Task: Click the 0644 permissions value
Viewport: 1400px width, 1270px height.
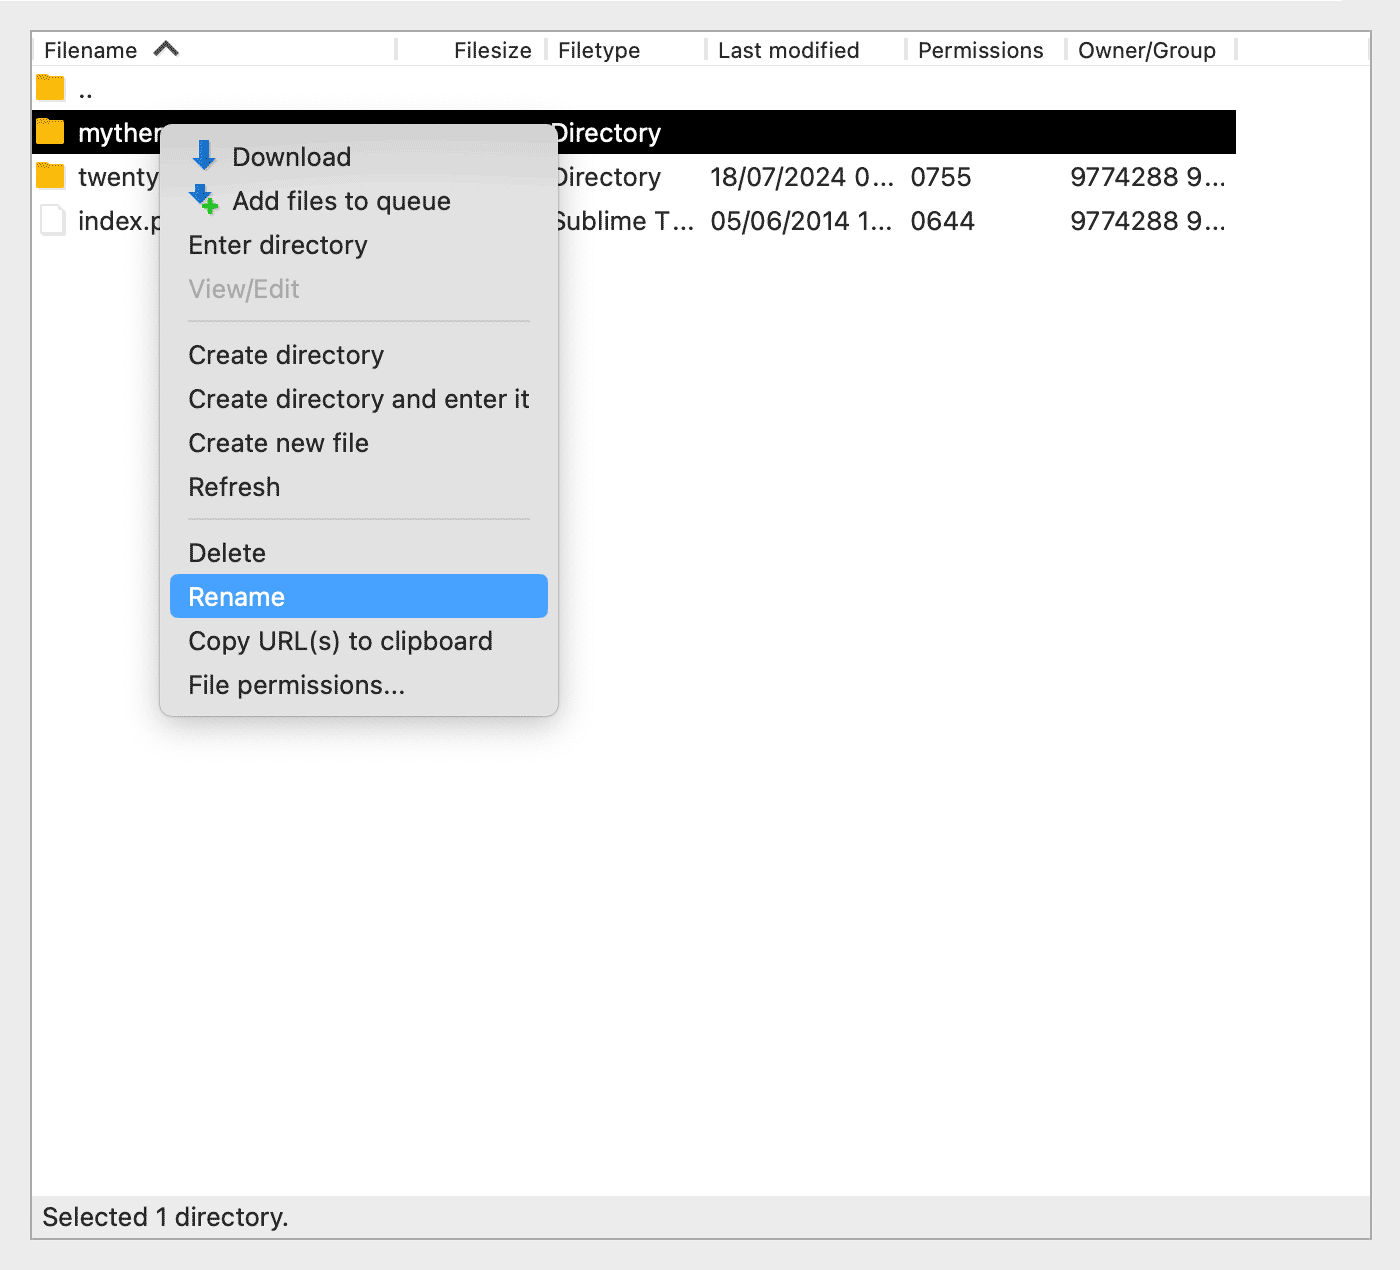Action: tap(942, 221)
